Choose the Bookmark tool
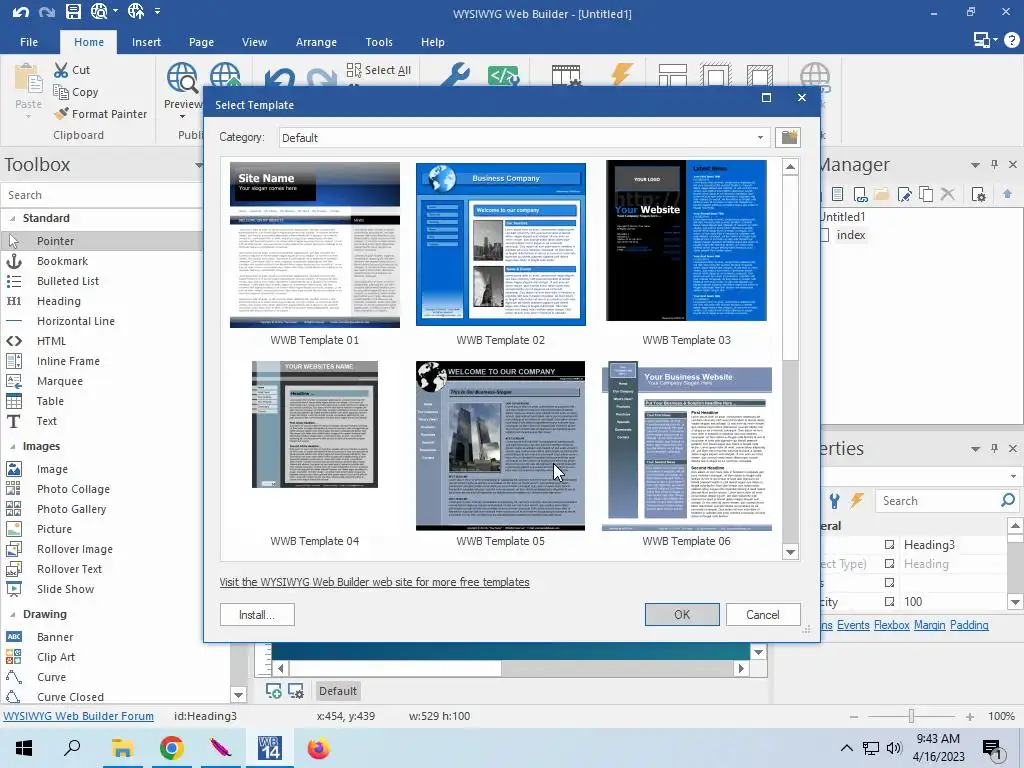The width and height of the screenshot is (1024, 768). pyautogui.click(x=62, y=261)
